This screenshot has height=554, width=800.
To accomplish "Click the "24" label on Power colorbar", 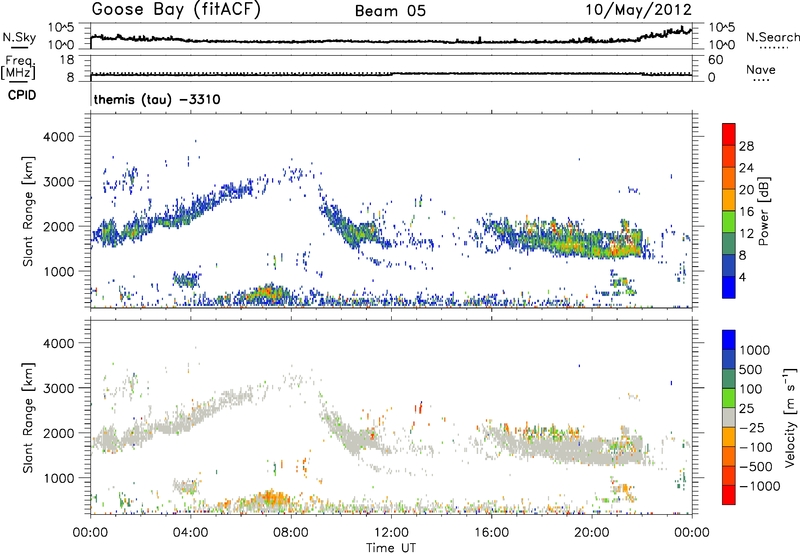I will (746, 168).
